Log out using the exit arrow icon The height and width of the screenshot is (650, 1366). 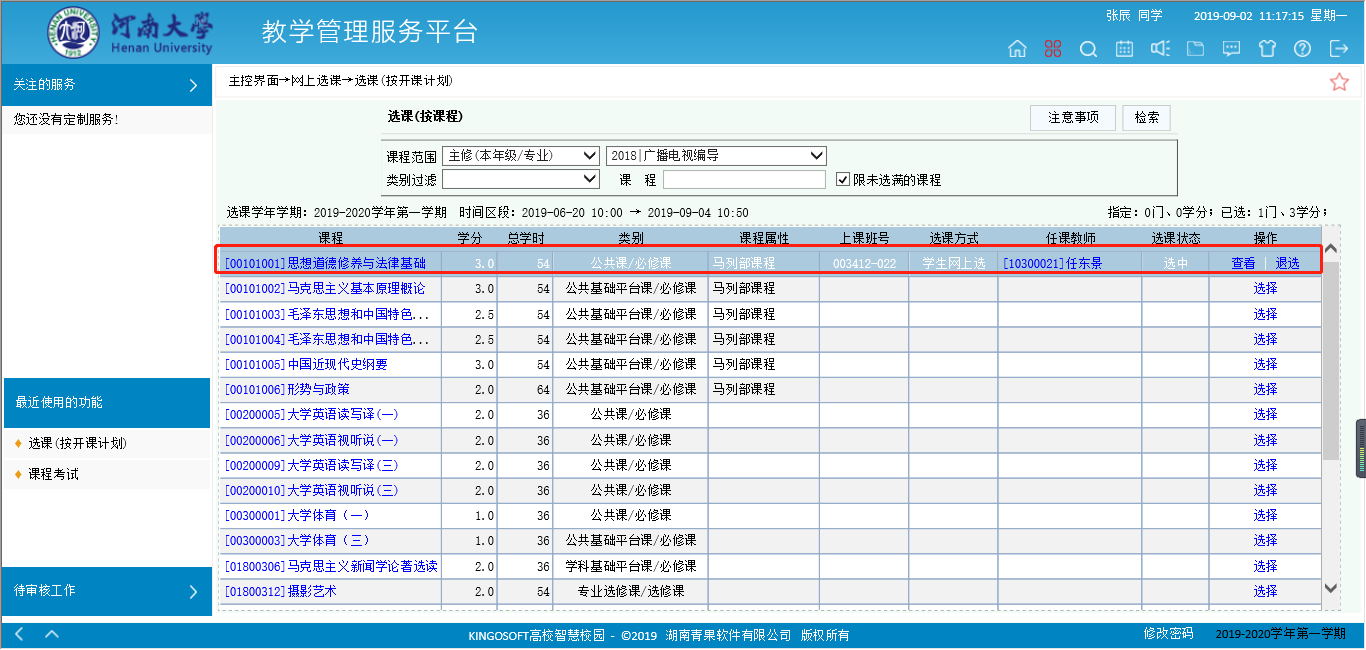pos(1338,49)
